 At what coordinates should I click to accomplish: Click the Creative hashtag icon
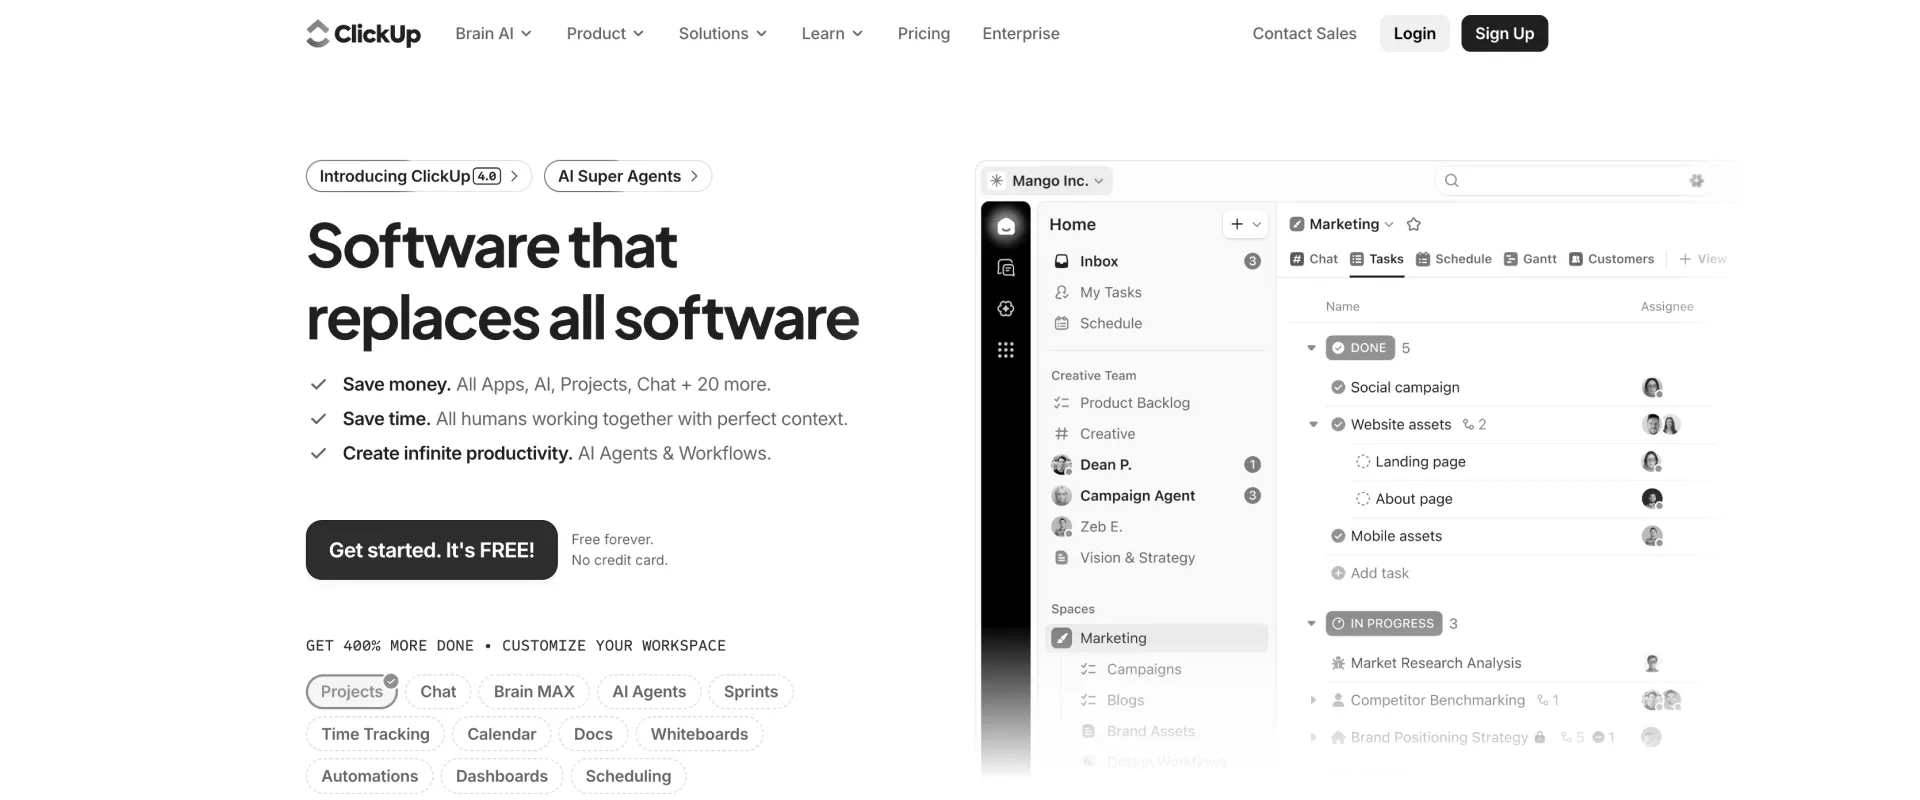point(1062,434)
